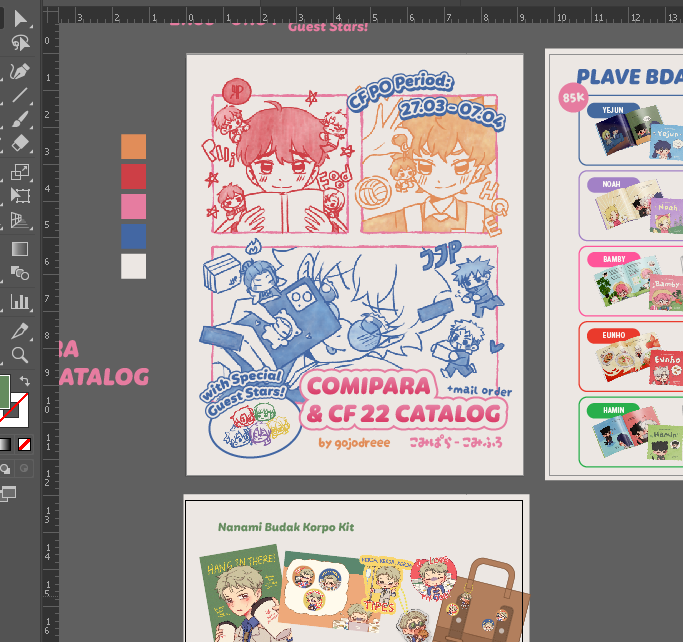Click the red palette square on canvas

[133, 176]
